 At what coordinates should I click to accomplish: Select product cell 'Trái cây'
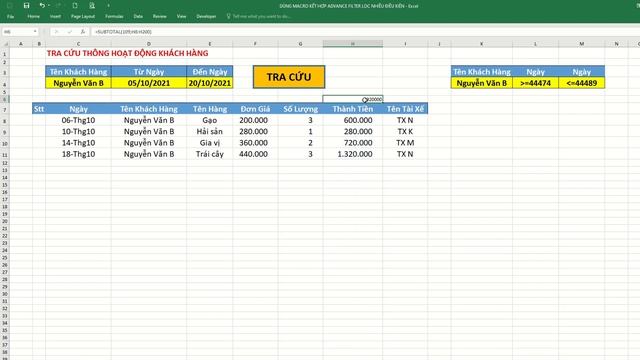pos(210,154)
